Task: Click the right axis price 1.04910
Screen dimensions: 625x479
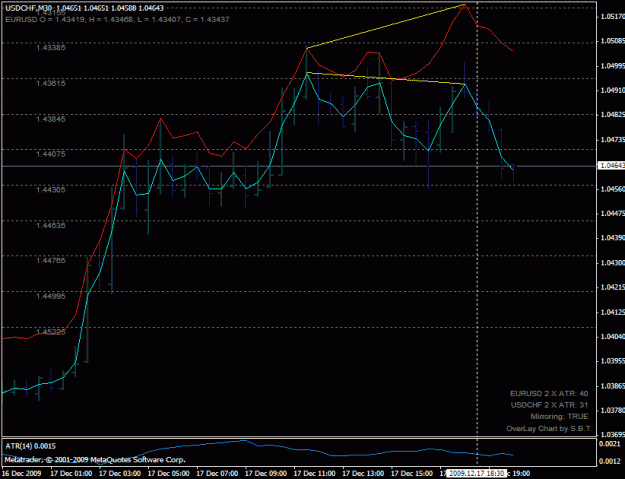Action: (612, 90)
